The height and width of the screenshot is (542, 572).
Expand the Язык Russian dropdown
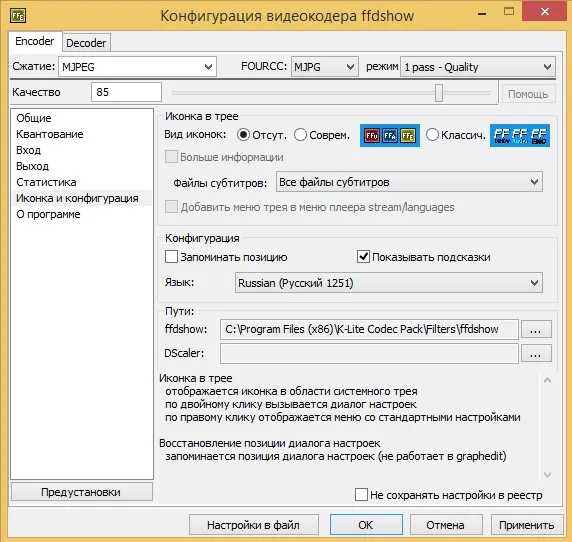click(x=389, y=283)
